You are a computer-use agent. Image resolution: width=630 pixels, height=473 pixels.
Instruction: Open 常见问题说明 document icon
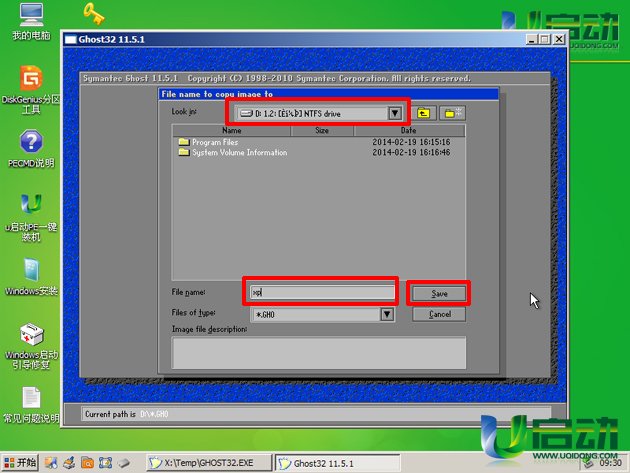tap(31, 405)
